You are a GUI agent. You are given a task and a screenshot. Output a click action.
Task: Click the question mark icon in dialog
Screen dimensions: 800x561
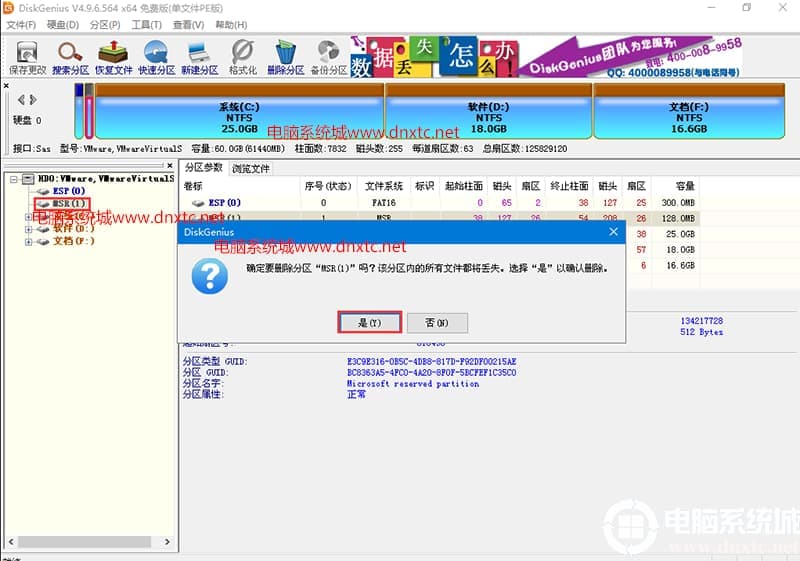click(x=210, y=276)
